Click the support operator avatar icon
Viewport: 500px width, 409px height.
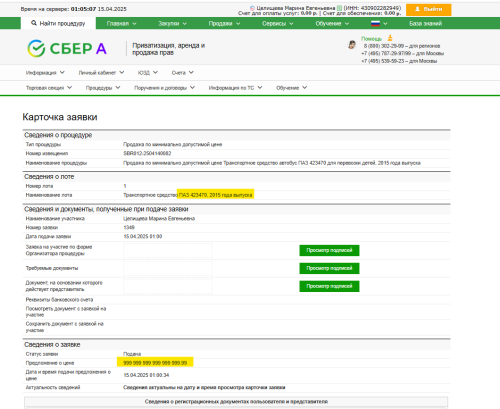point(352,44)
